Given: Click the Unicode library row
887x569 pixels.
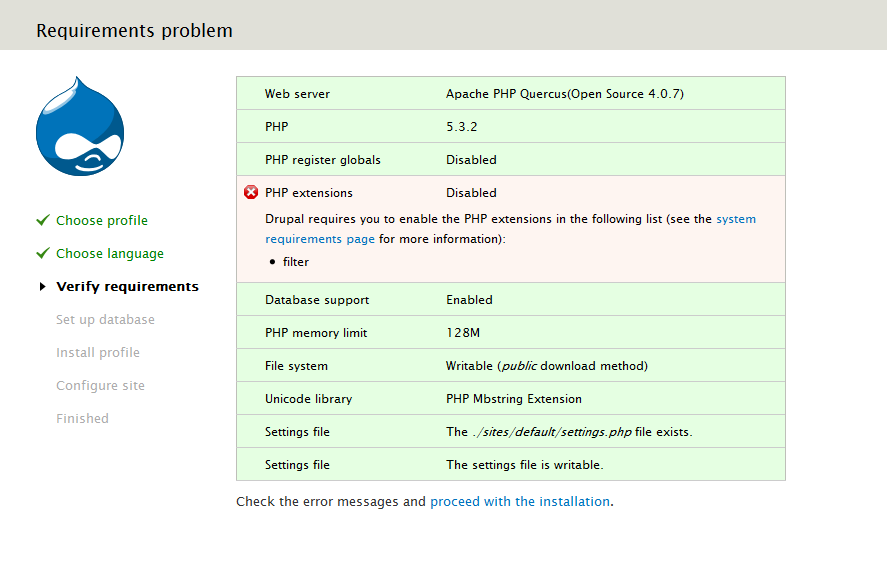Looking at the screenshot, I should (510, 399).
